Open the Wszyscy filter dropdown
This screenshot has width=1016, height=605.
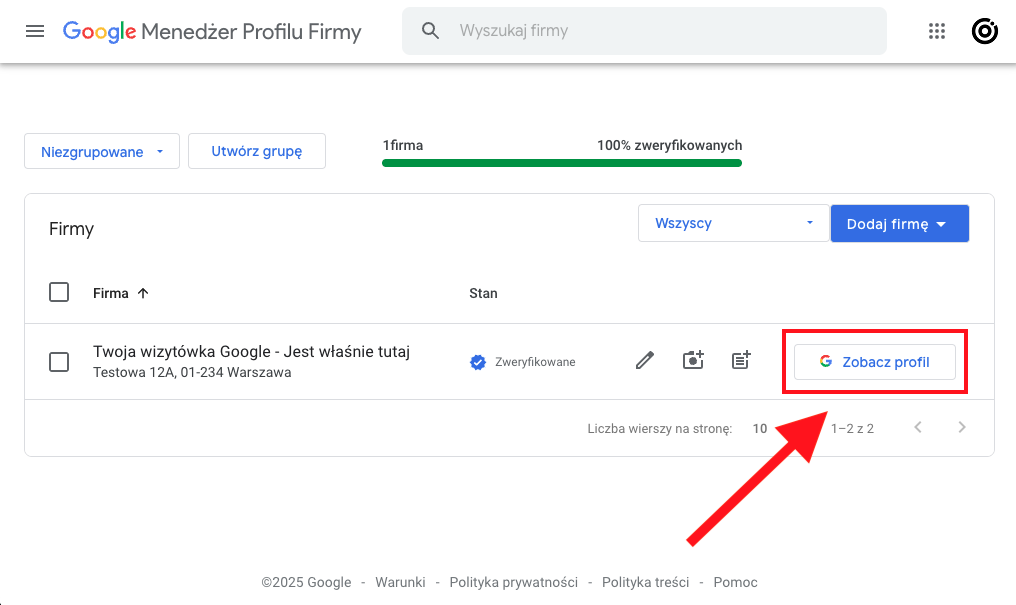[733, 223]
